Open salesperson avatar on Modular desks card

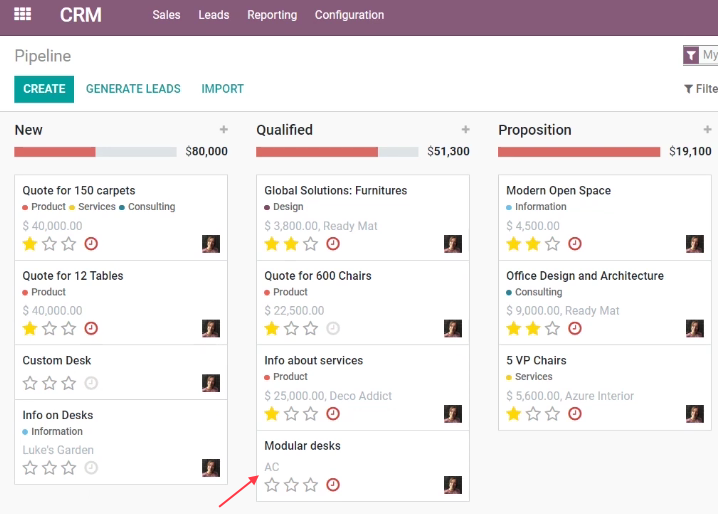453,485
